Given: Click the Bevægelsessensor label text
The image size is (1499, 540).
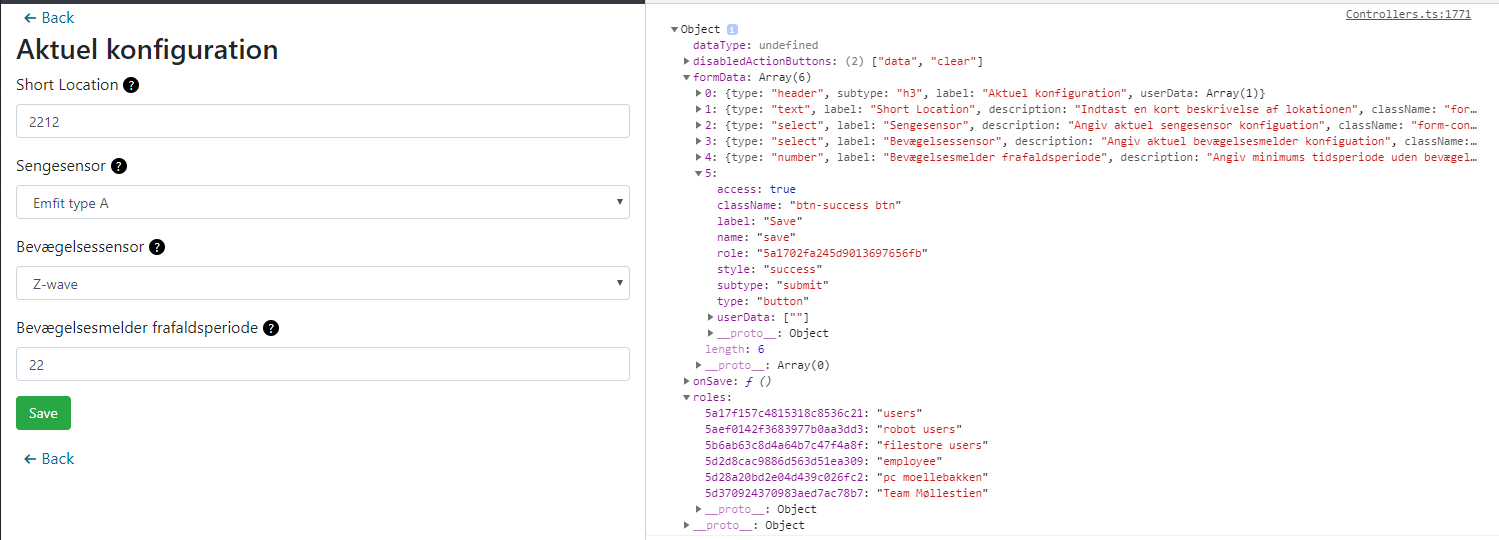Looking at the screenshot, I should pos(80,247).
